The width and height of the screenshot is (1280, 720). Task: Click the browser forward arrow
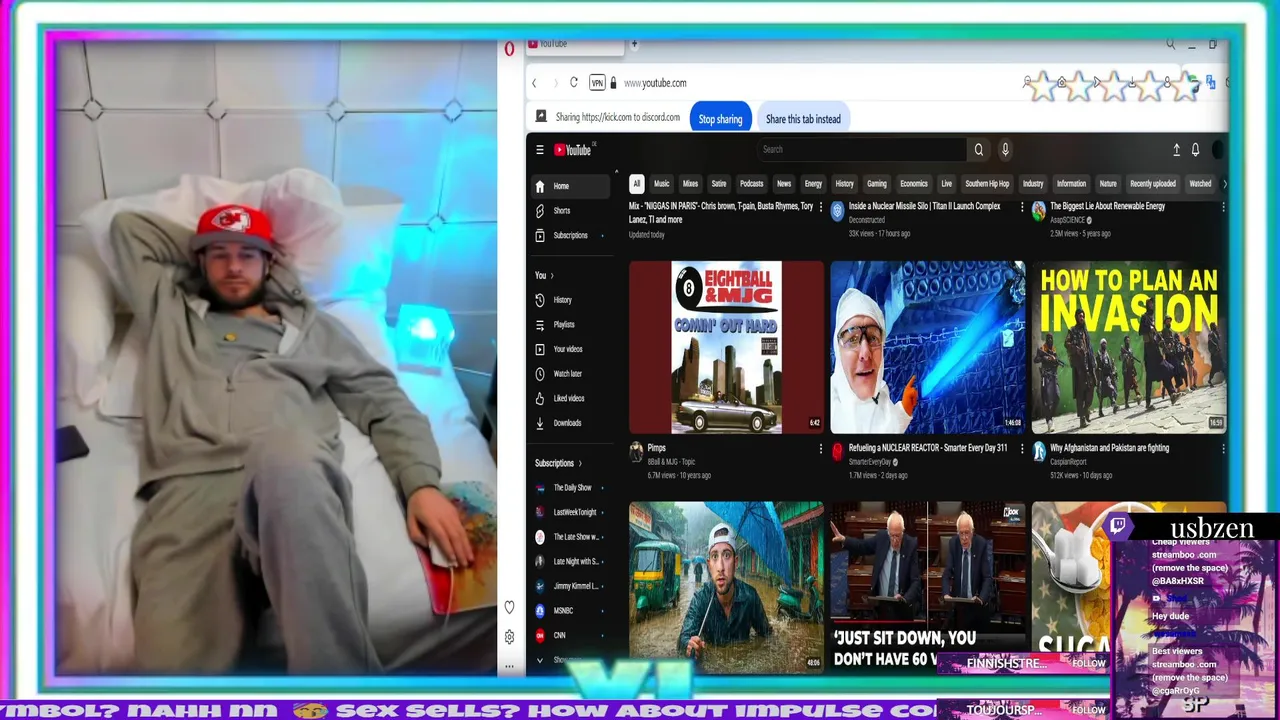(x=555, y=83)
